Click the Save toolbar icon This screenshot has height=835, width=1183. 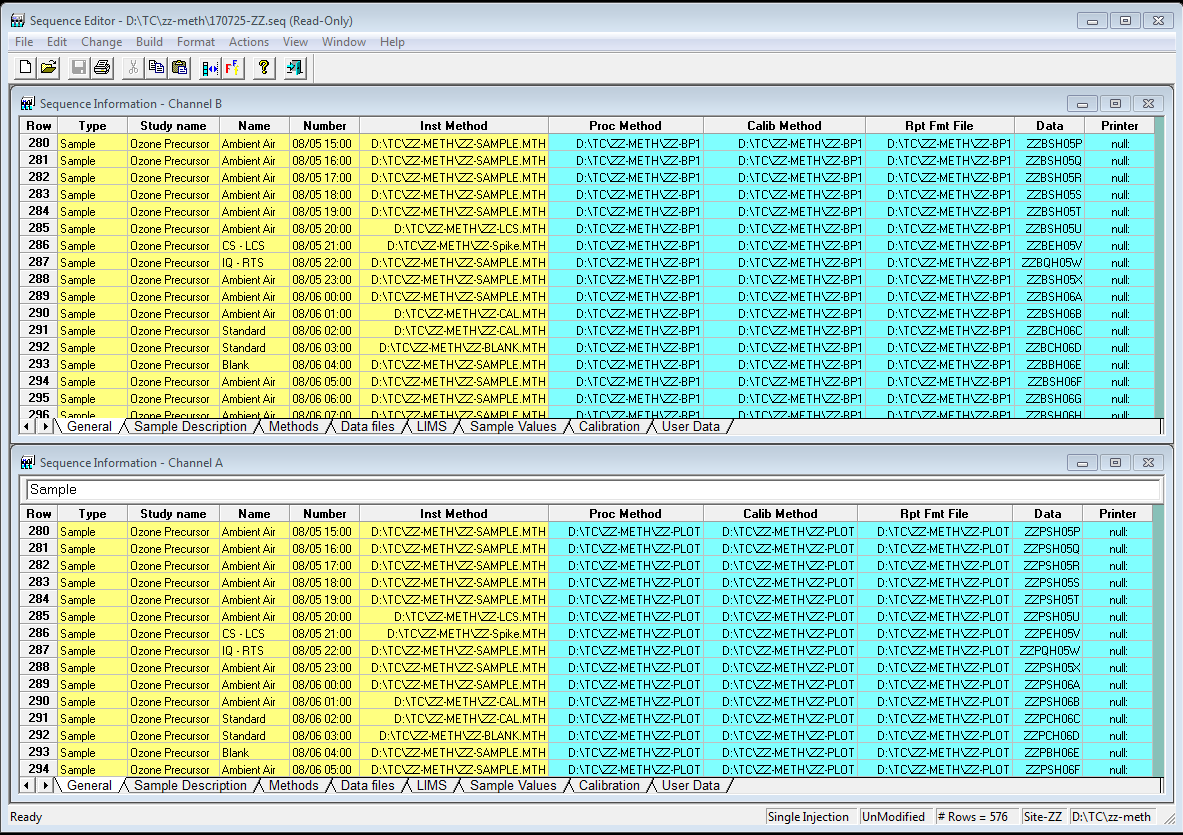click(x=78, y=67)
